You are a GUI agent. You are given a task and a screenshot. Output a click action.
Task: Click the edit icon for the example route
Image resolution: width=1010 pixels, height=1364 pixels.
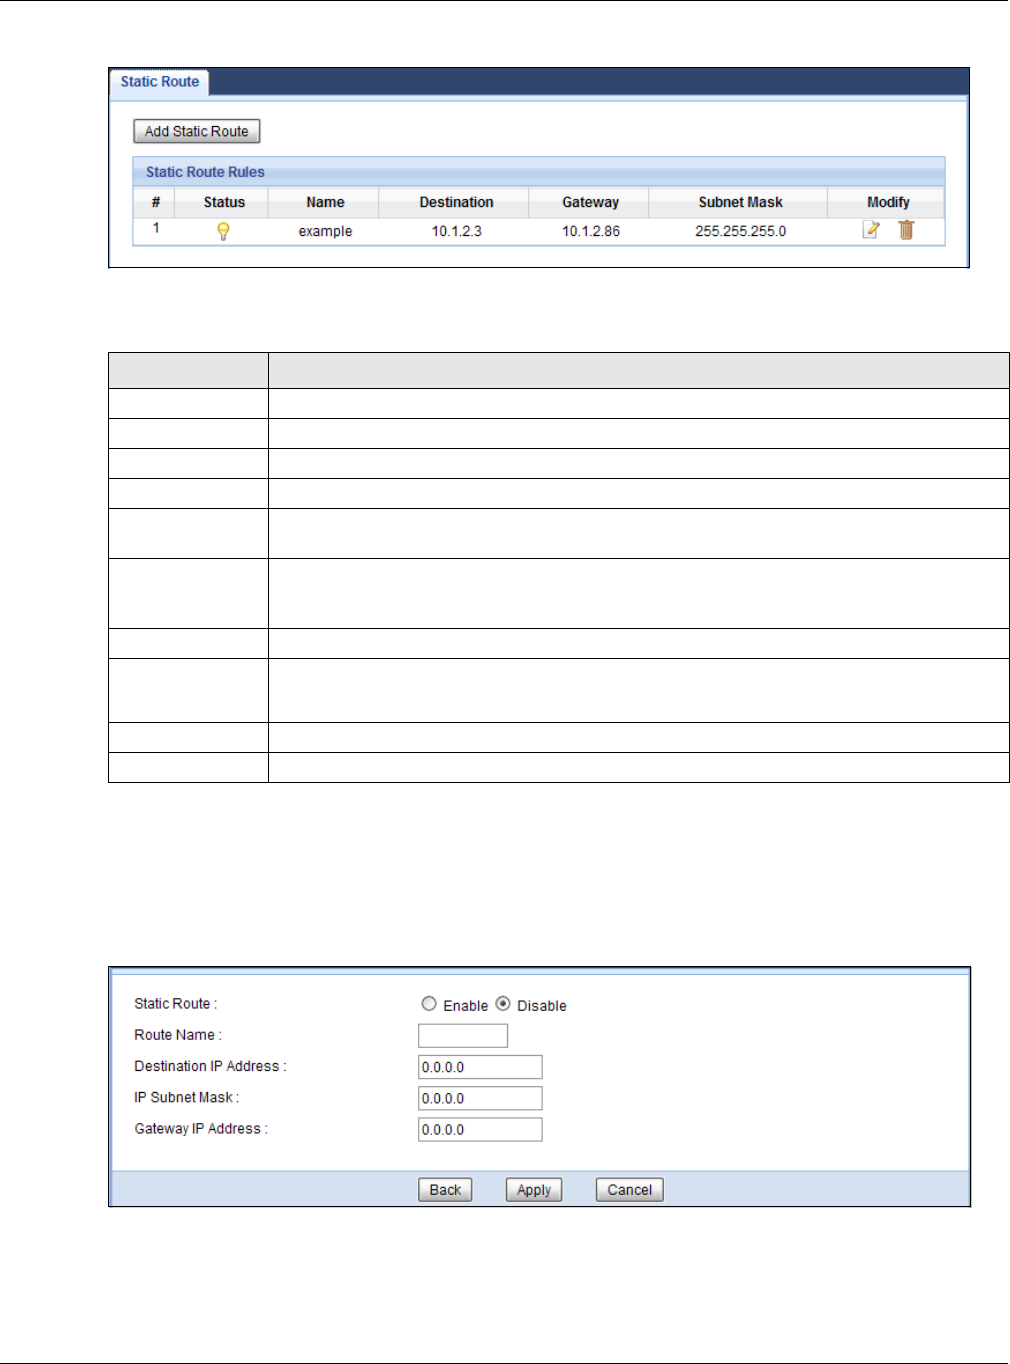[871, 230]
